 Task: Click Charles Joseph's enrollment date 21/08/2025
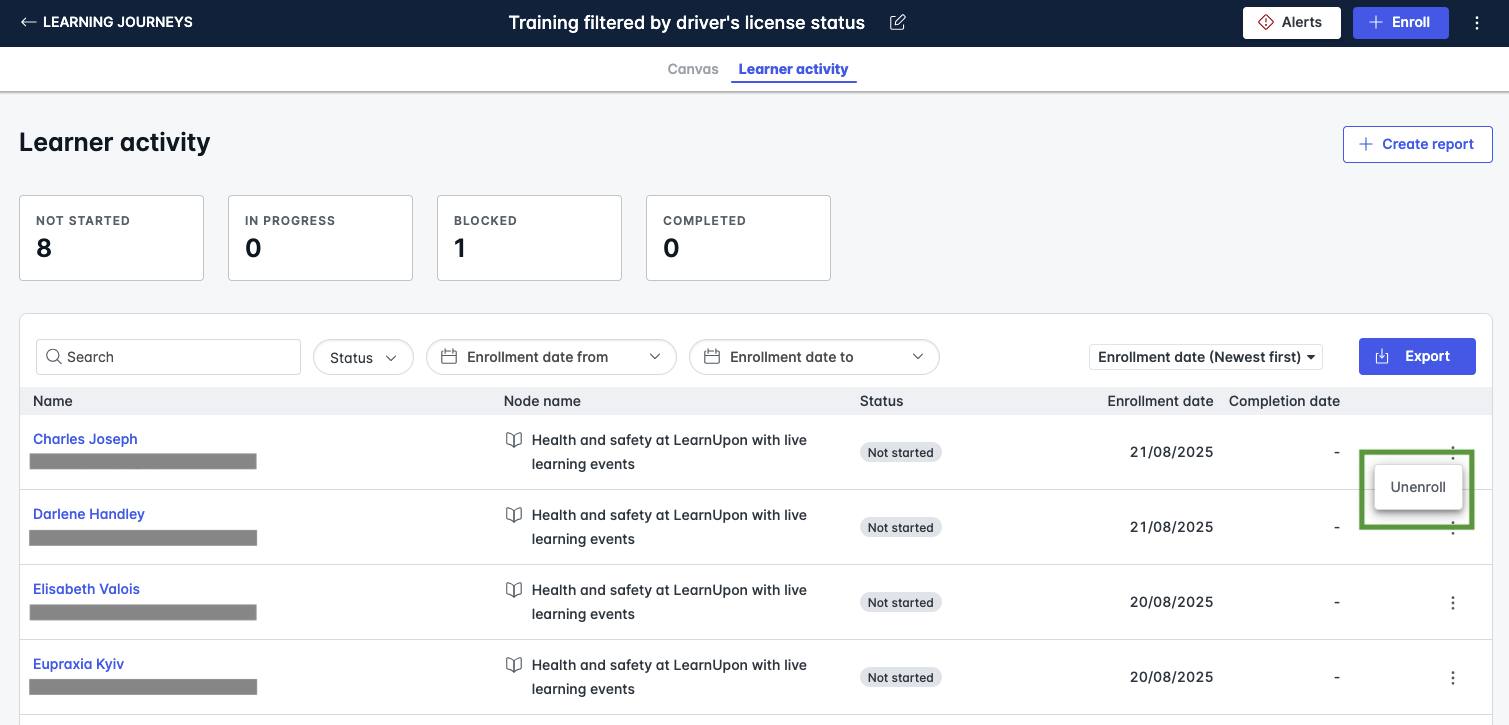tap(1171, 452)
